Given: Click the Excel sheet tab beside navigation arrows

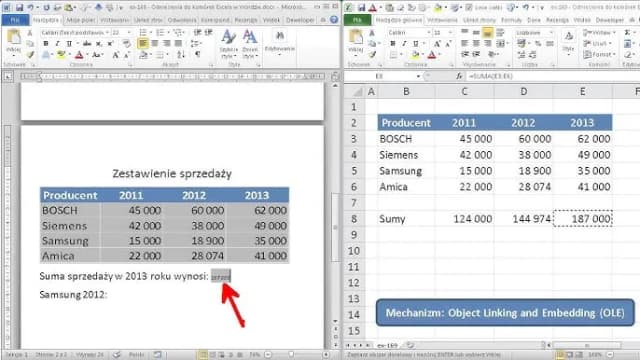Looking at the screenshot, I should coord(388,345).
